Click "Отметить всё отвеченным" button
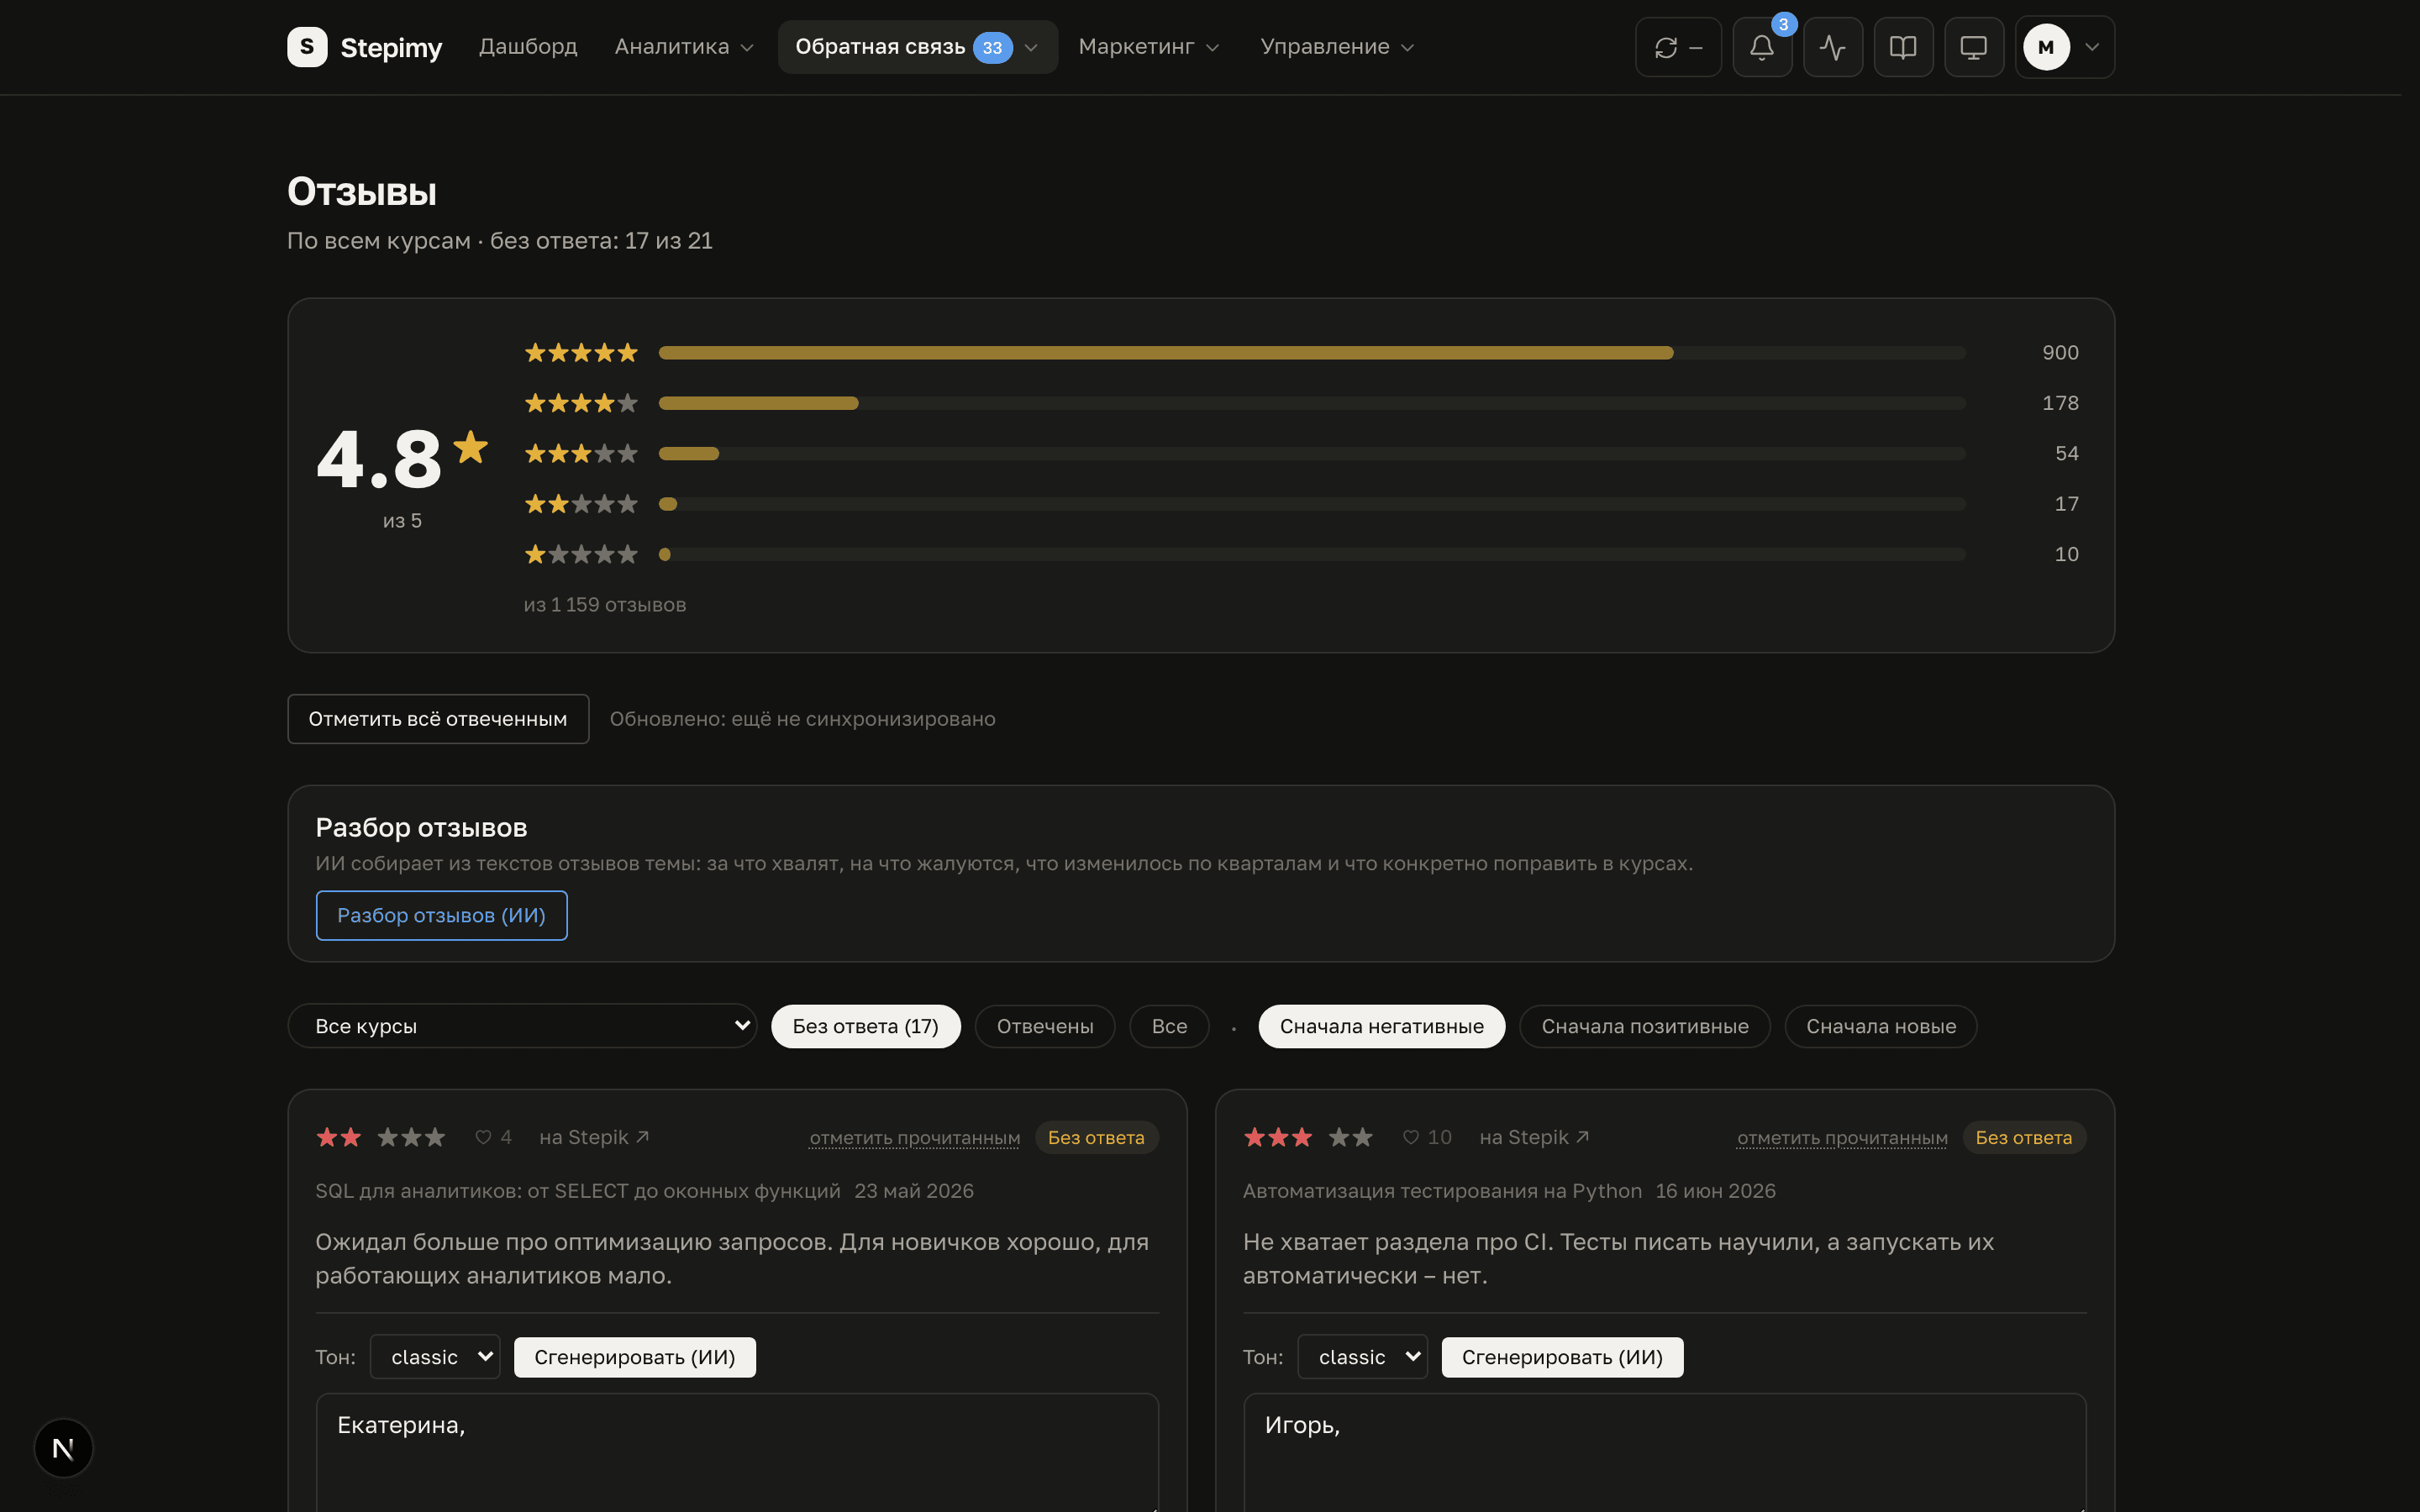Screen dimensions: 2420x1512 tap(438, 719)
